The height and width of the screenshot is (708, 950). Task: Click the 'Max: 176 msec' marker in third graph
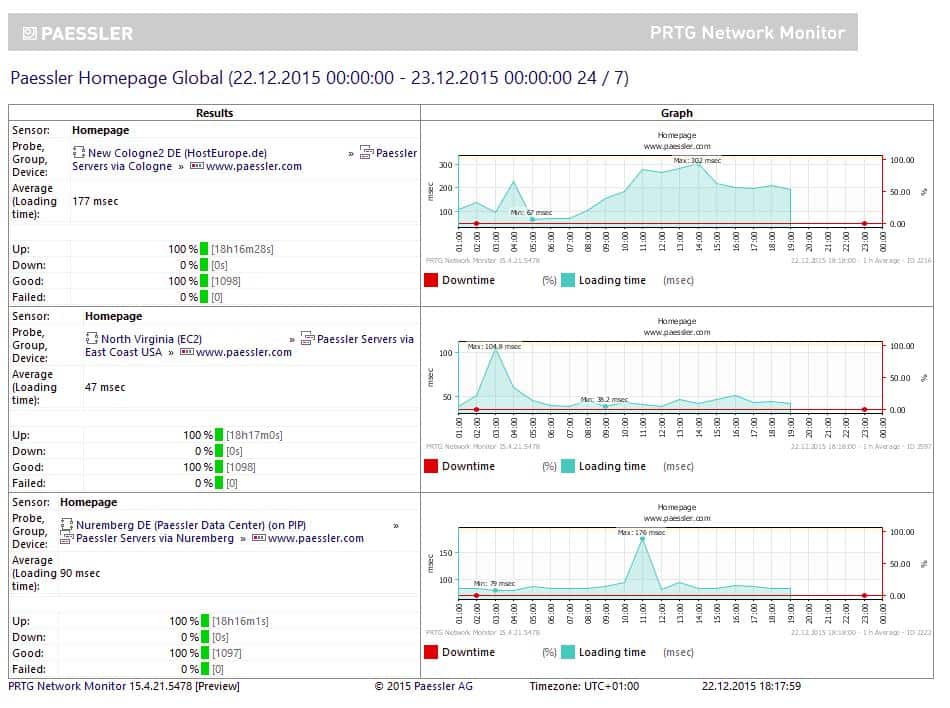tap(641, 532)
